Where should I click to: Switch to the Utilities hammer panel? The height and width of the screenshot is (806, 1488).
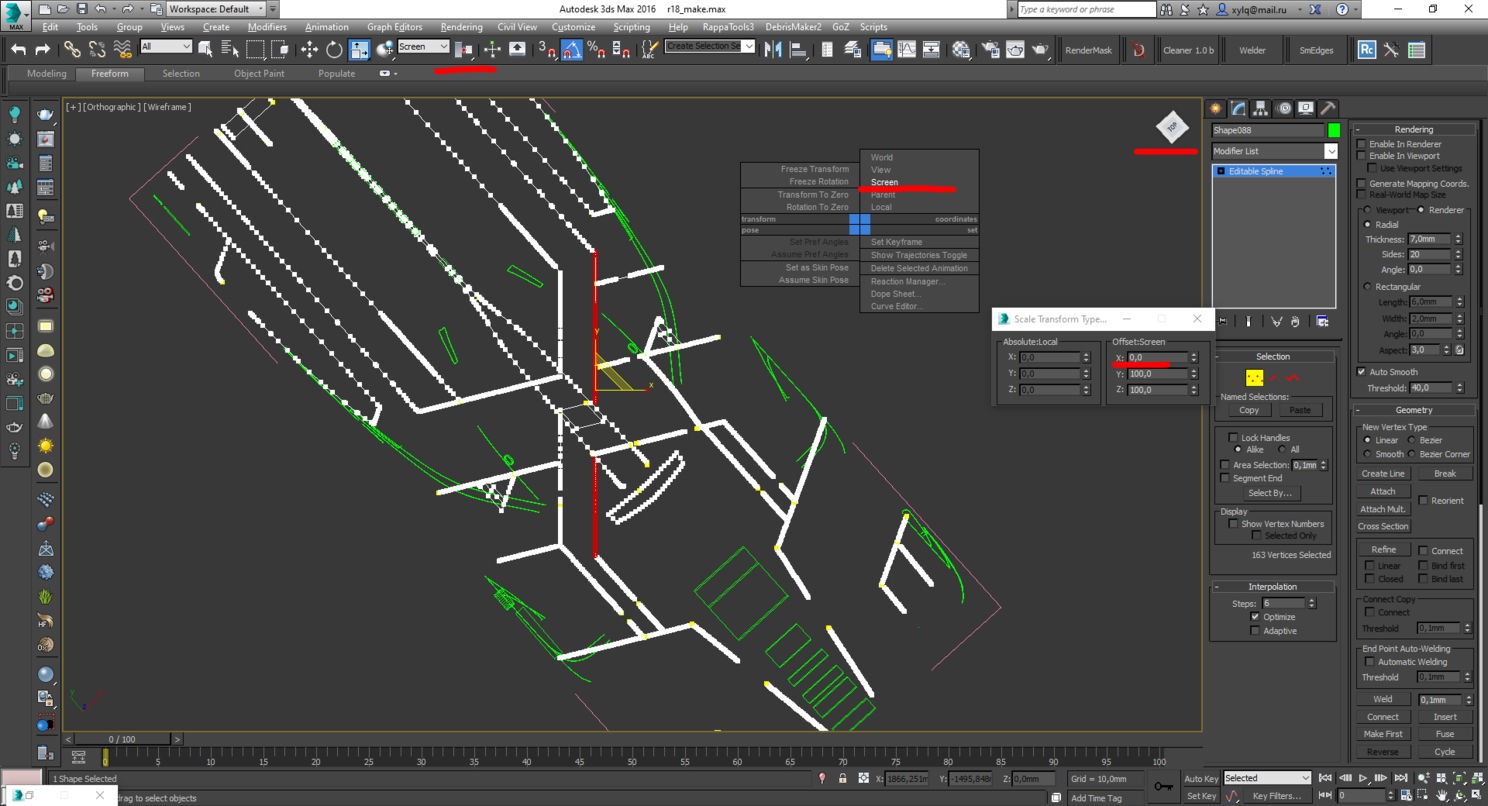pyautogui.click(x=1328, y=108)
